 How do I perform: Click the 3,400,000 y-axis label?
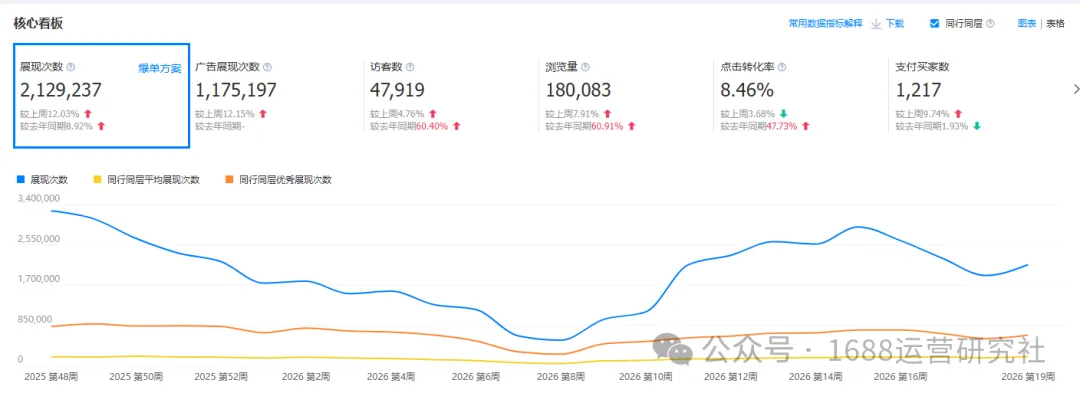pos(39,198)
